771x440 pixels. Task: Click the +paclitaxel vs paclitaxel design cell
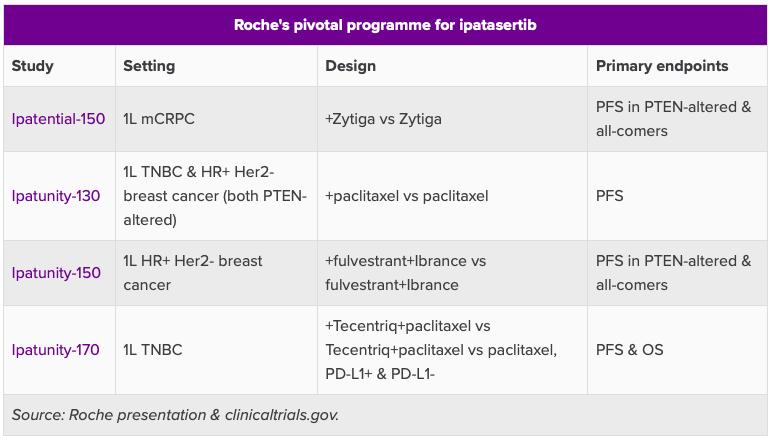(406, 196)
